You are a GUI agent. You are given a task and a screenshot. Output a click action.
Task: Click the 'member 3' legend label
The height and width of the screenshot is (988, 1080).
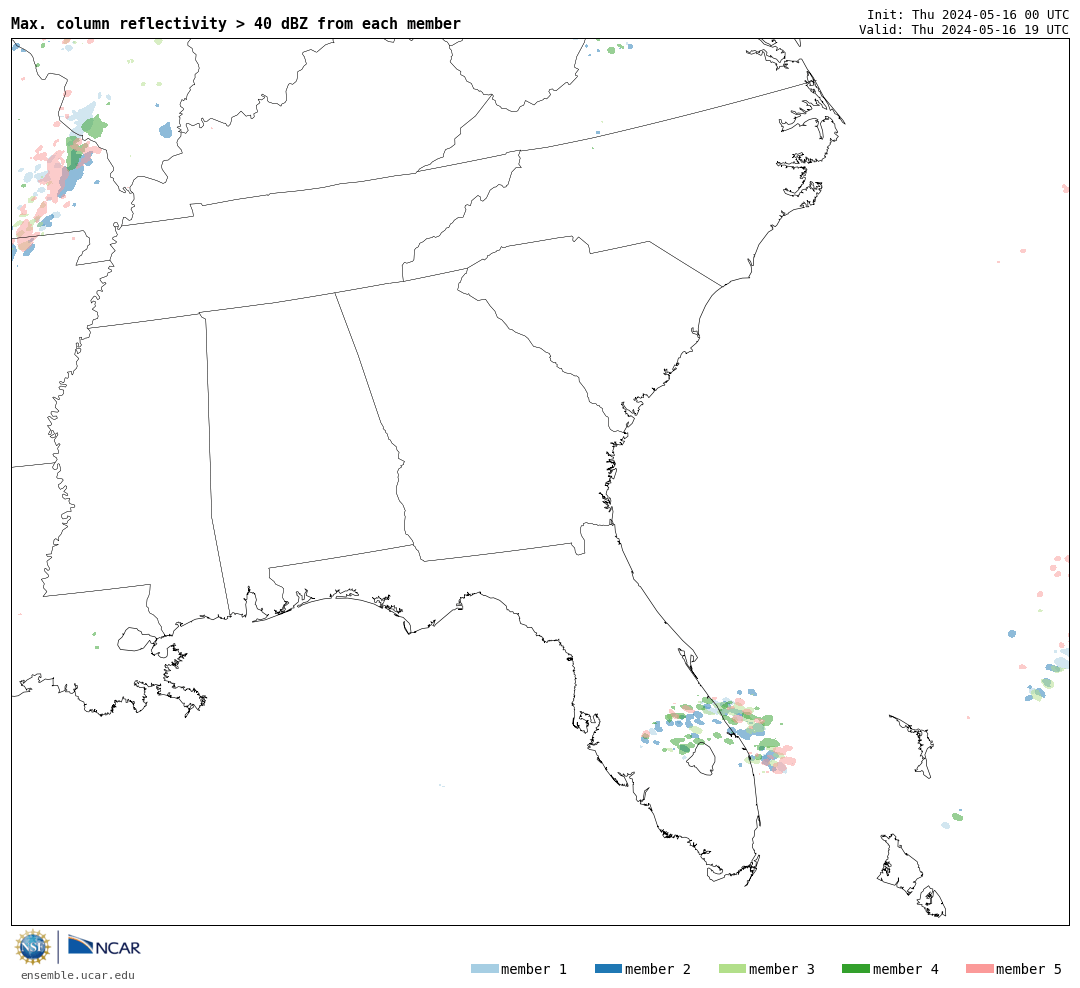click(782, 969)
